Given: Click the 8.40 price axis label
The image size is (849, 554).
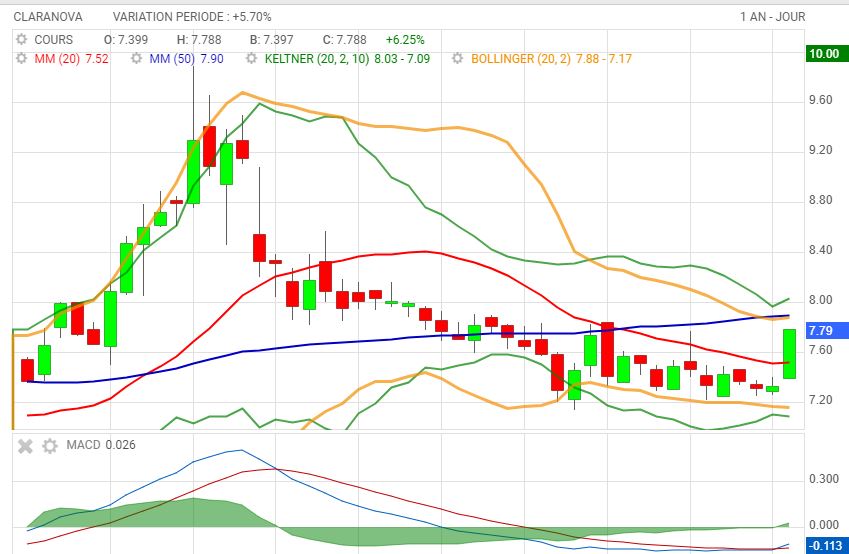Looking at the screenshot, I should 820,250.
